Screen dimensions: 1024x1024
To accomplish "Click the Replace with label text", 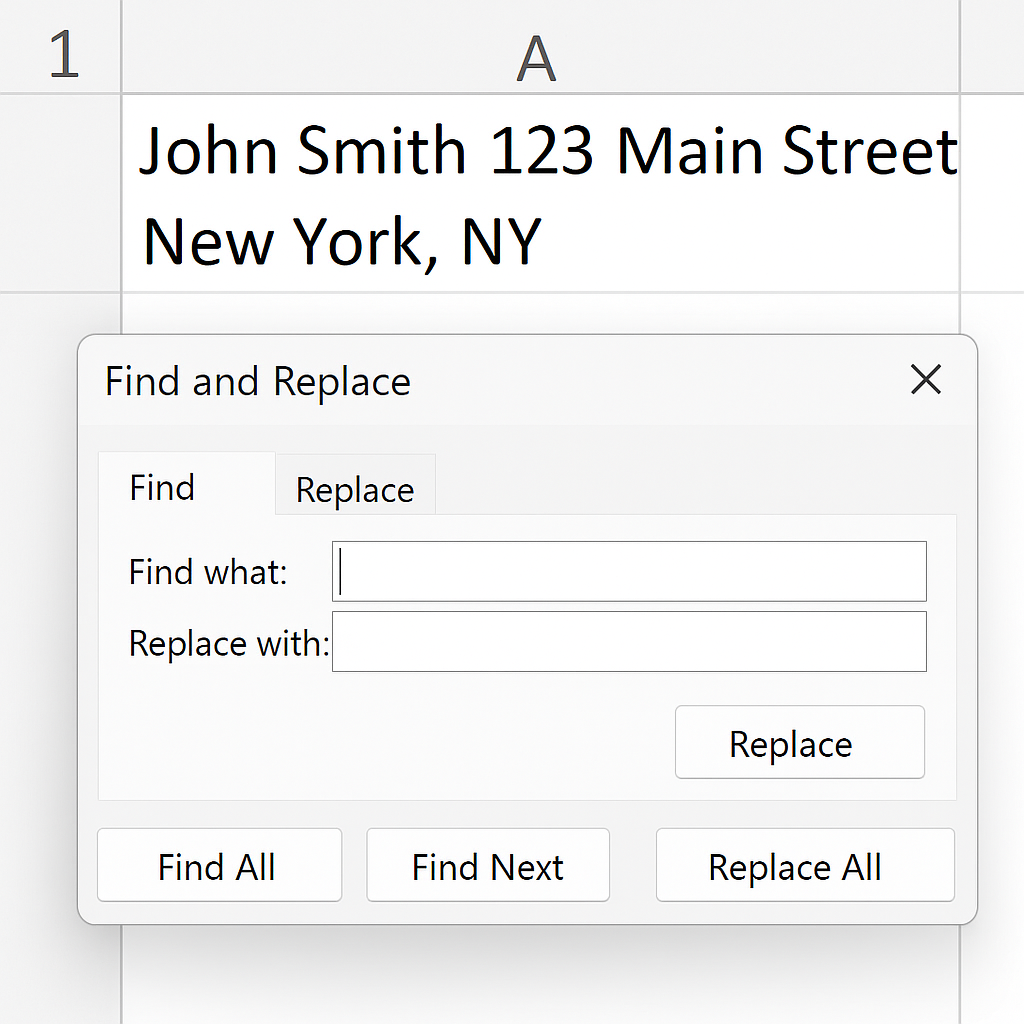I will pyautogui.click(x=229, y=643).
